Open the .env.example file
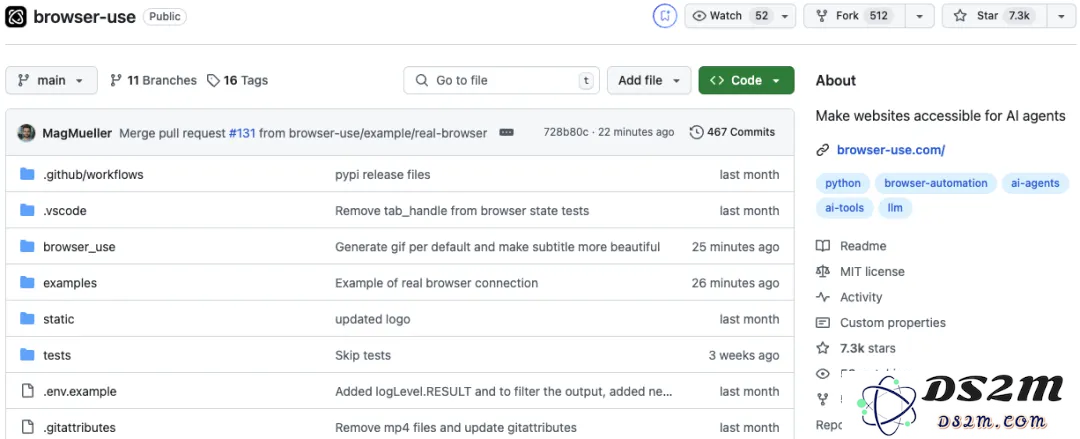1080x439 pixels. click(x=80, y=391)
